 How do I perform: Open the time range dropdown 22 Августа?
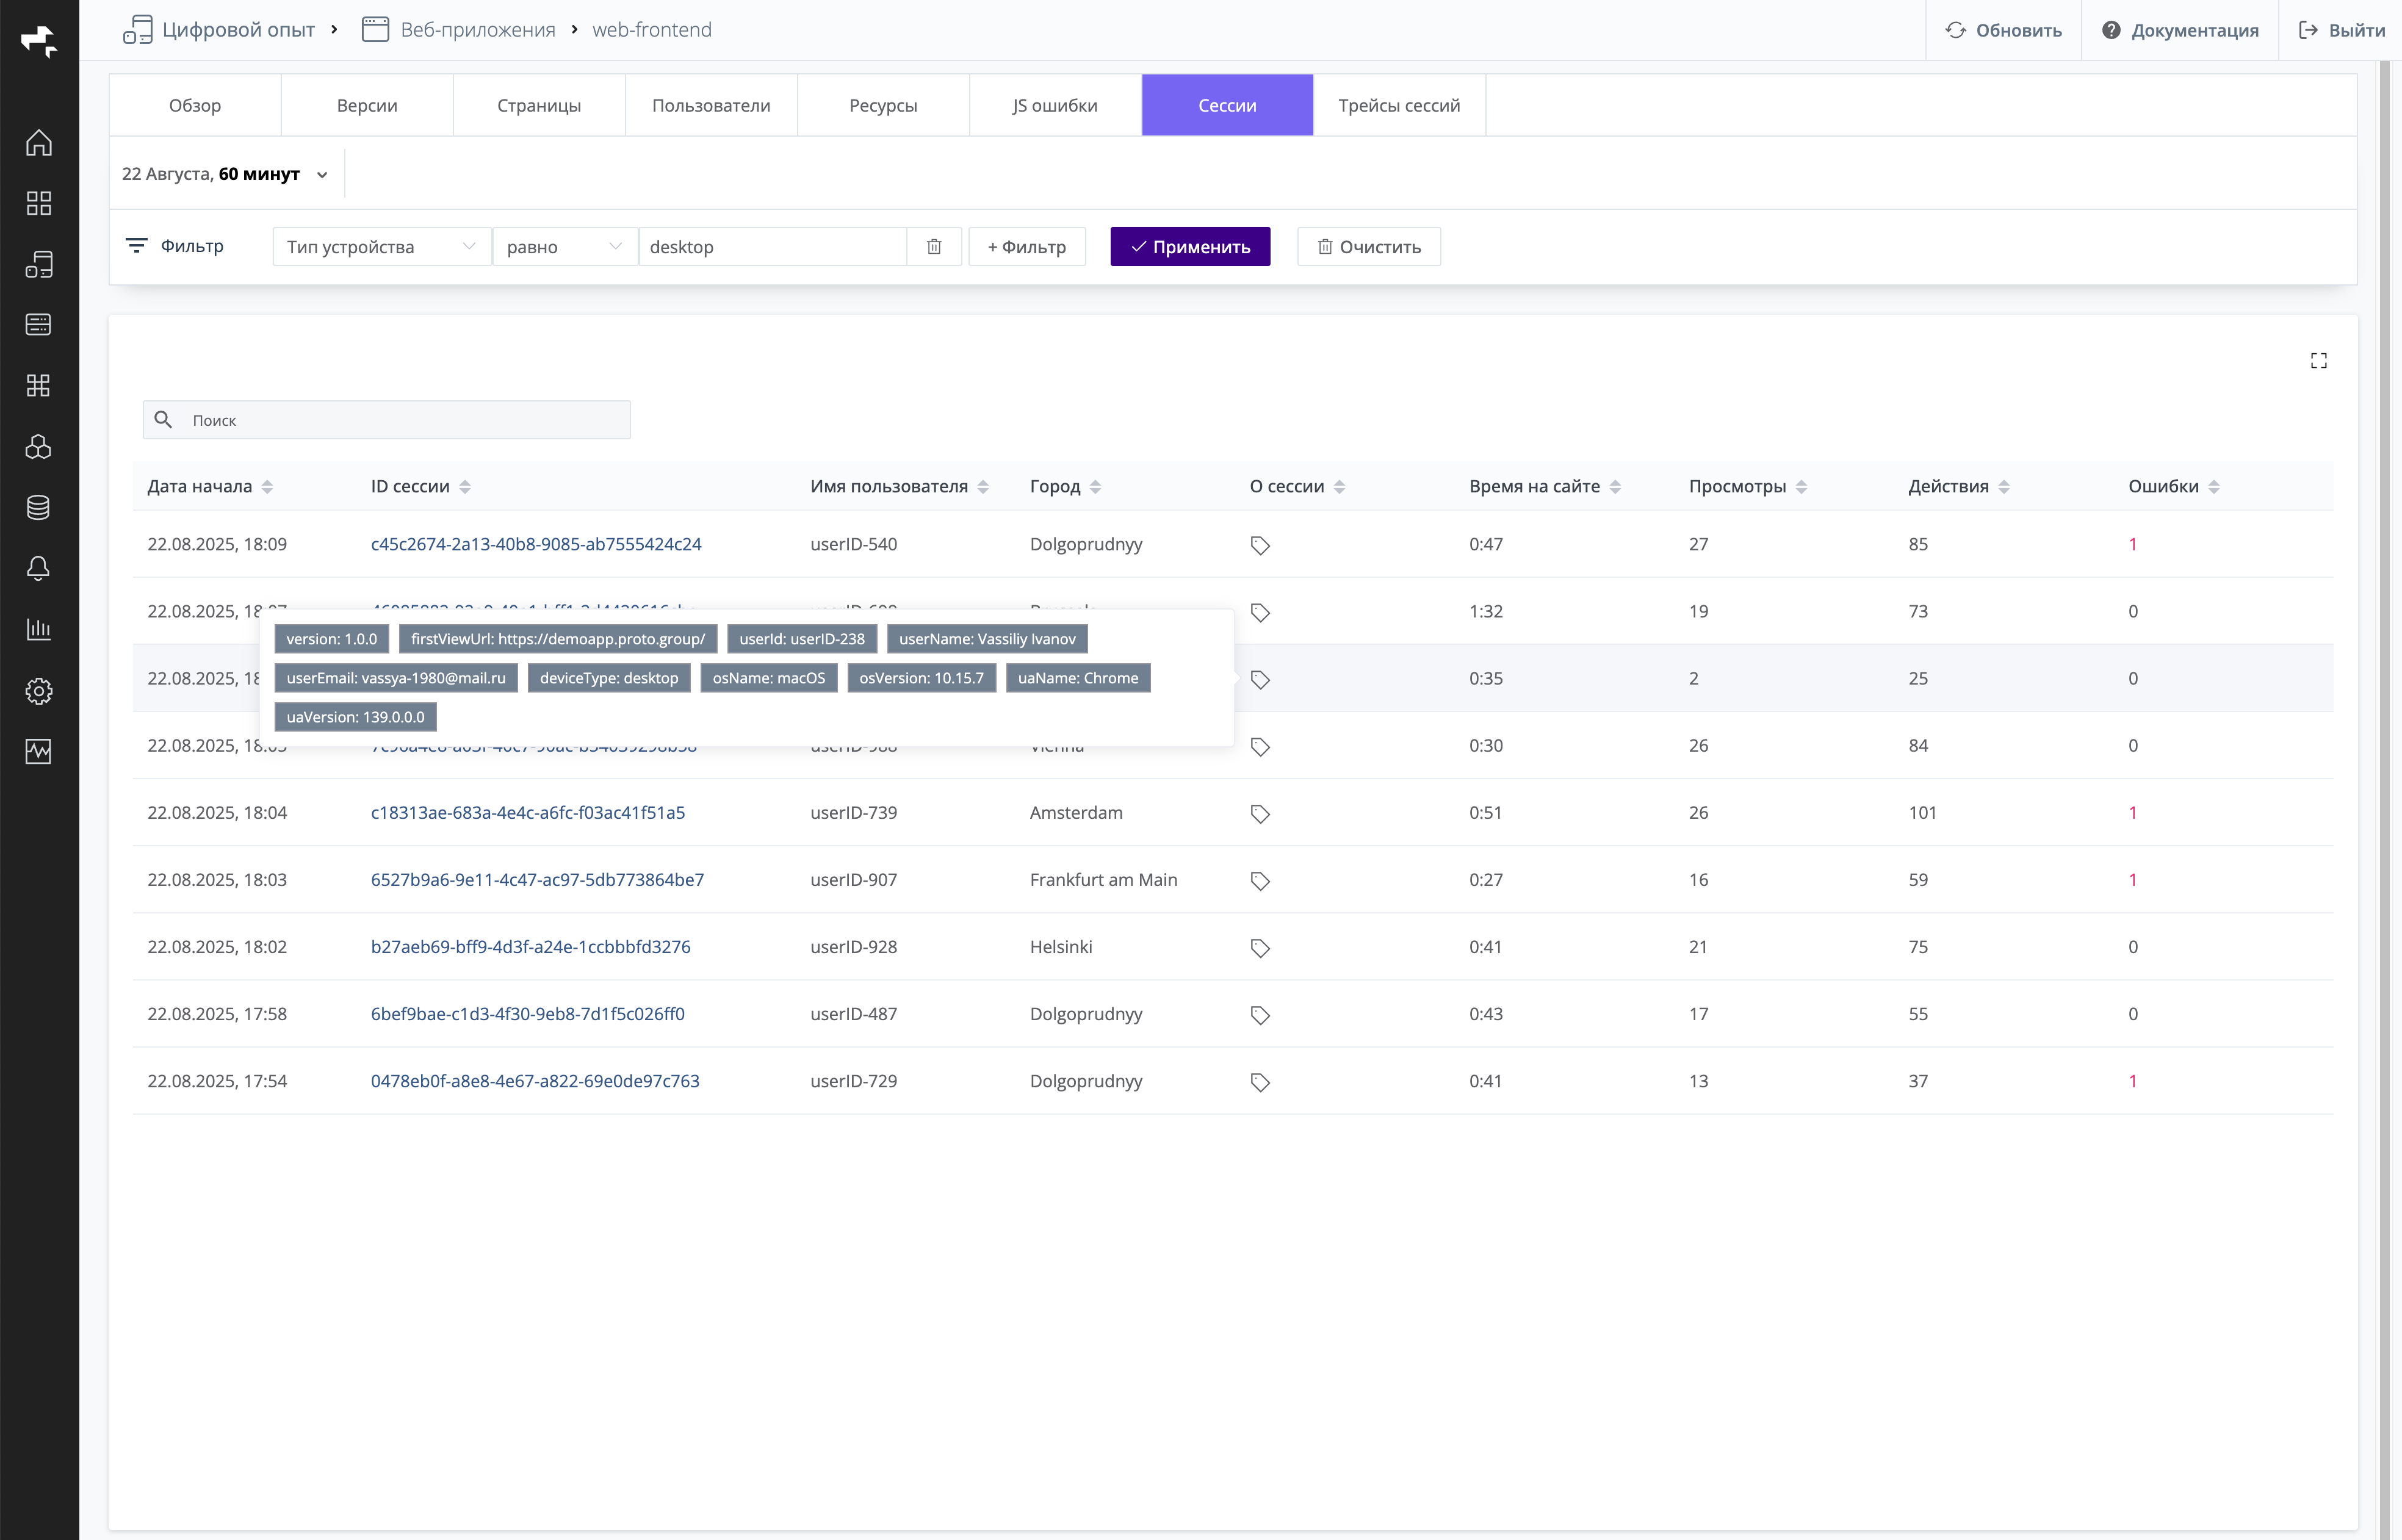pos(225,174)
